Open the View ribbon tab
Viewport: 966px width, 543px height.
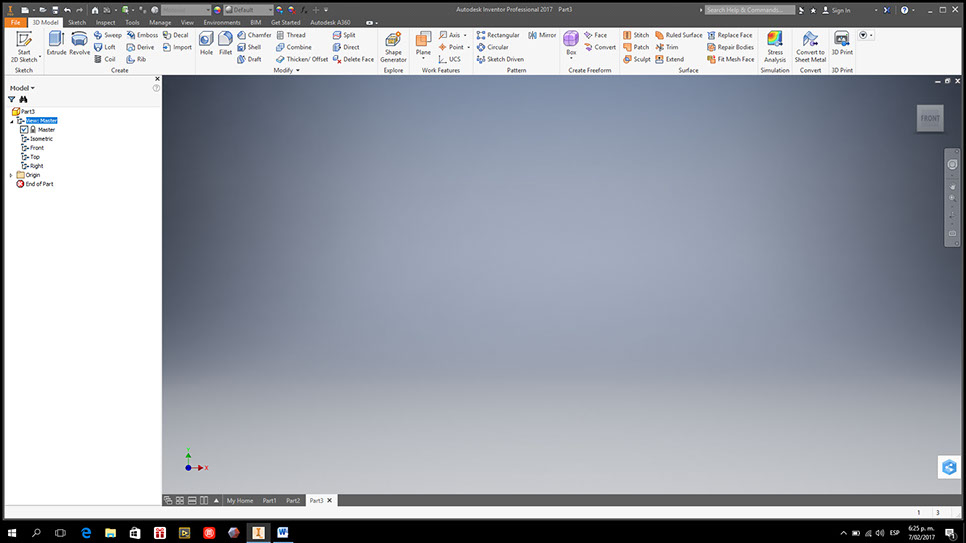[x=187, y=22]
